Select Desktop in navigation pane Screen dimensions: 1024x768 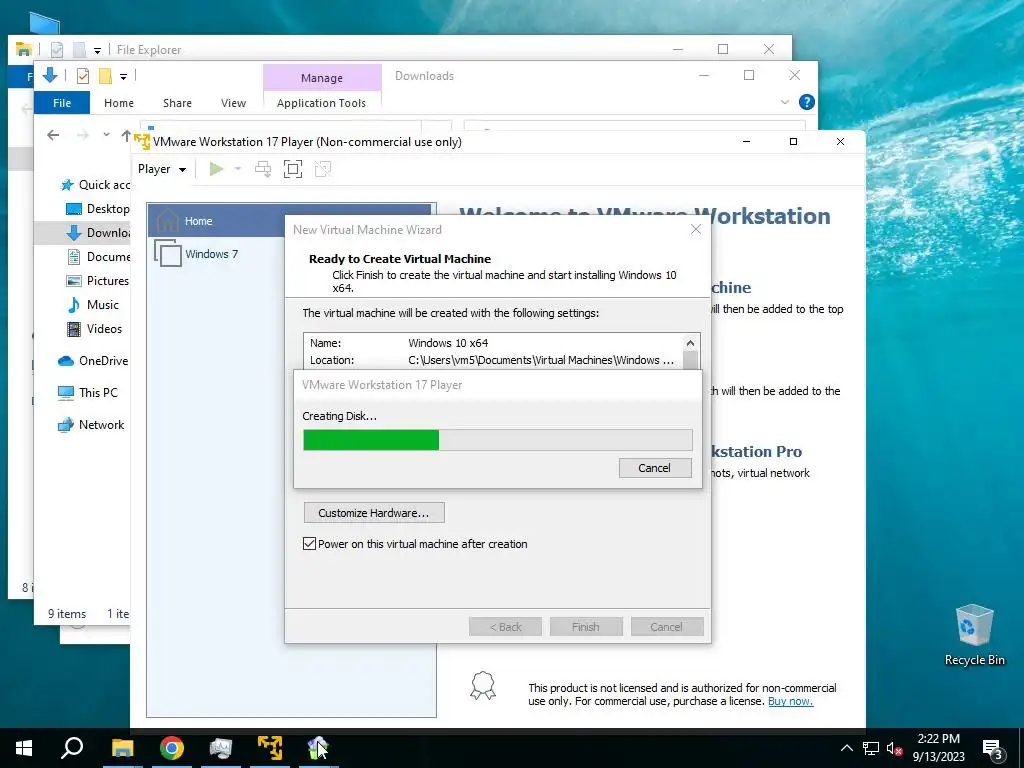tap(98, 209)
